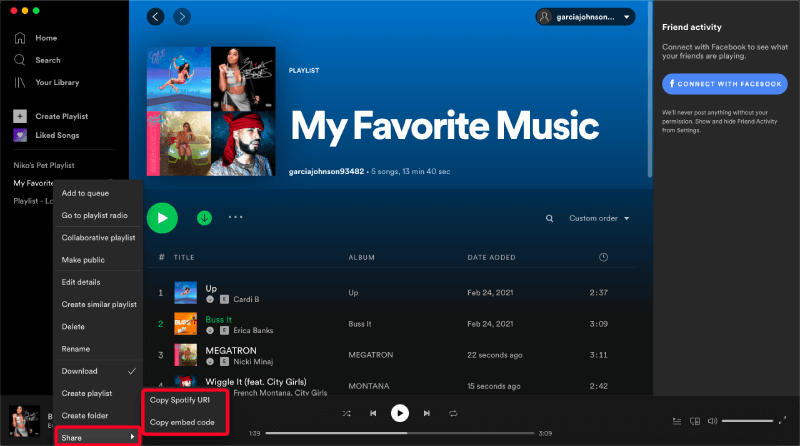The height and width of the screenshot is (446, 800).
Task: Click the song progress bar
Action: click(401, 433)
